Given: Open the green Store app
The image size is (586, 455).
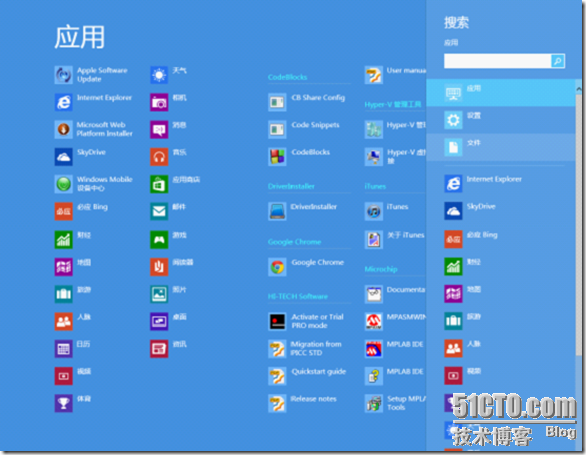Looking at the screenshot, I should (x=175, y=184).
